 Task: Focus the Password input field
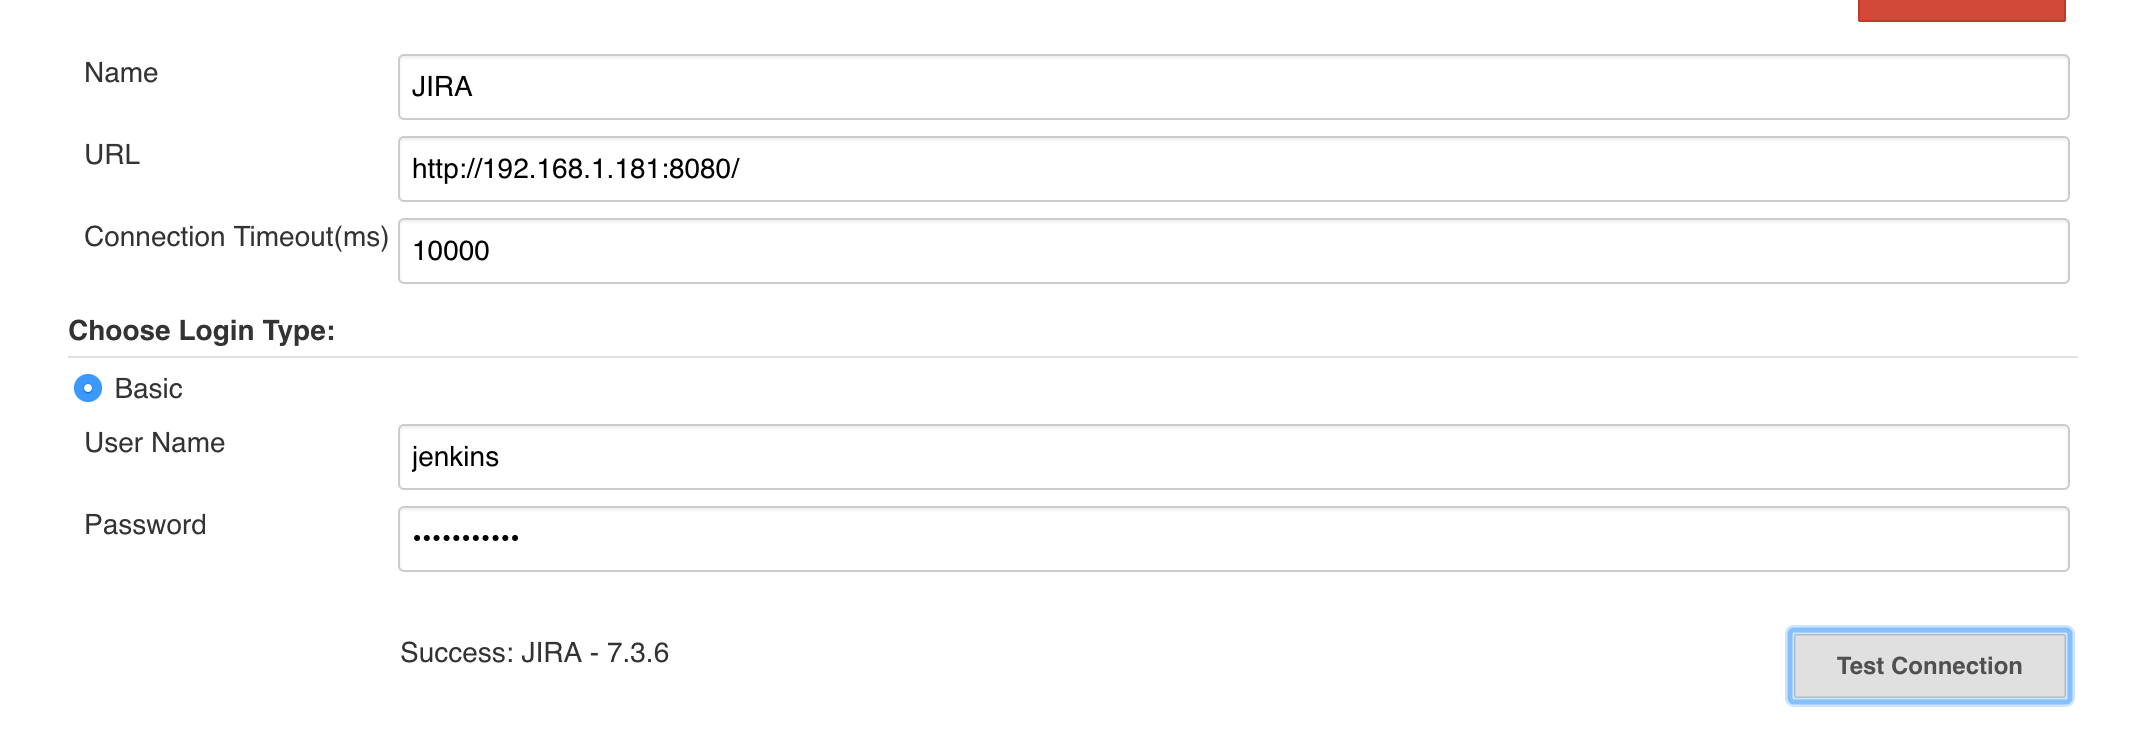coord(1232,539)
